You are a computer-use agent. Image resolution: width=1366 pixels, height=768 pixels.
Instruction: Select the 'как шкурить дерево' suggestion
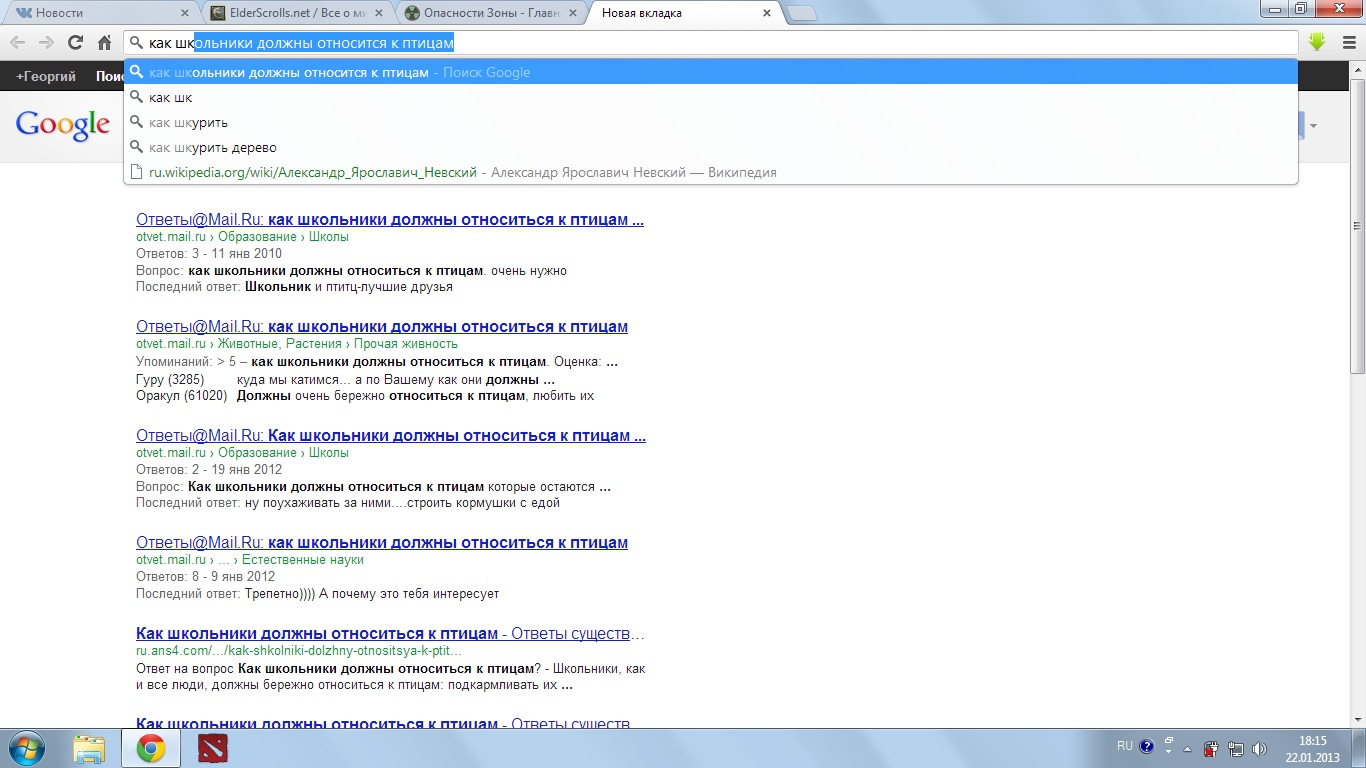212,147
